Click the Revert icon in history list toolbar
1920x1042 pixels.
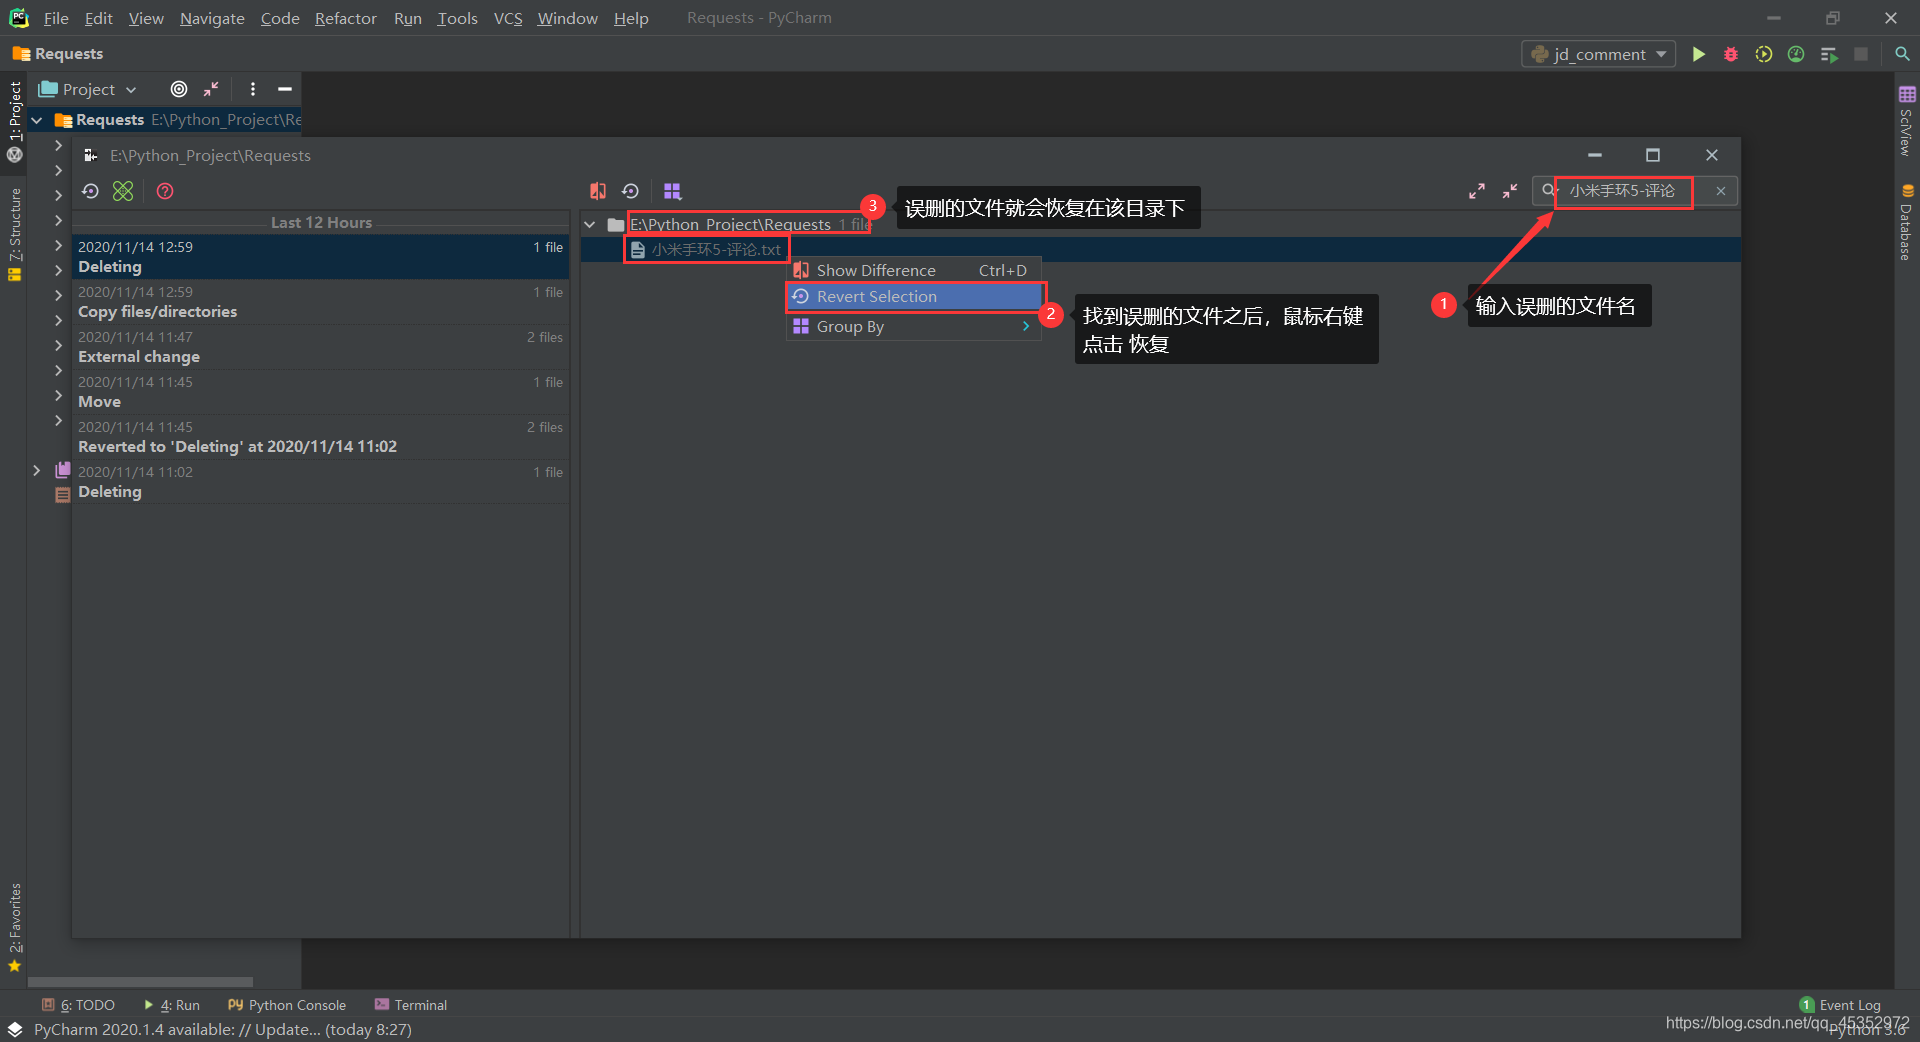coord(91,191)
